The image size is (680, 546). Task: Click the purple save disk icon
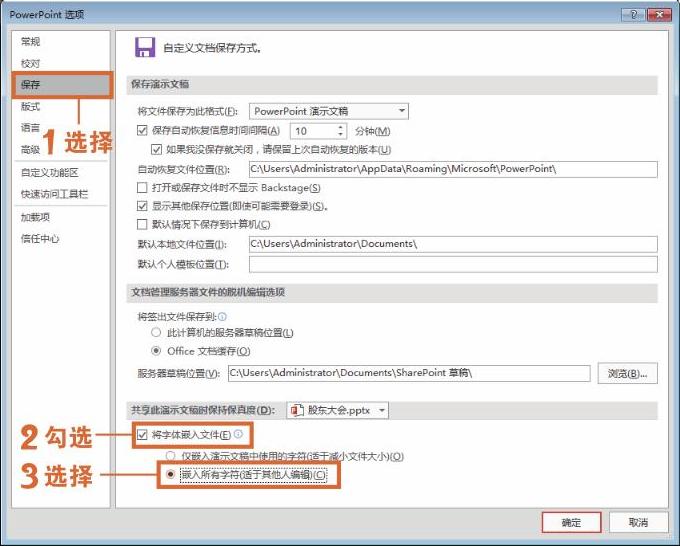145,47
